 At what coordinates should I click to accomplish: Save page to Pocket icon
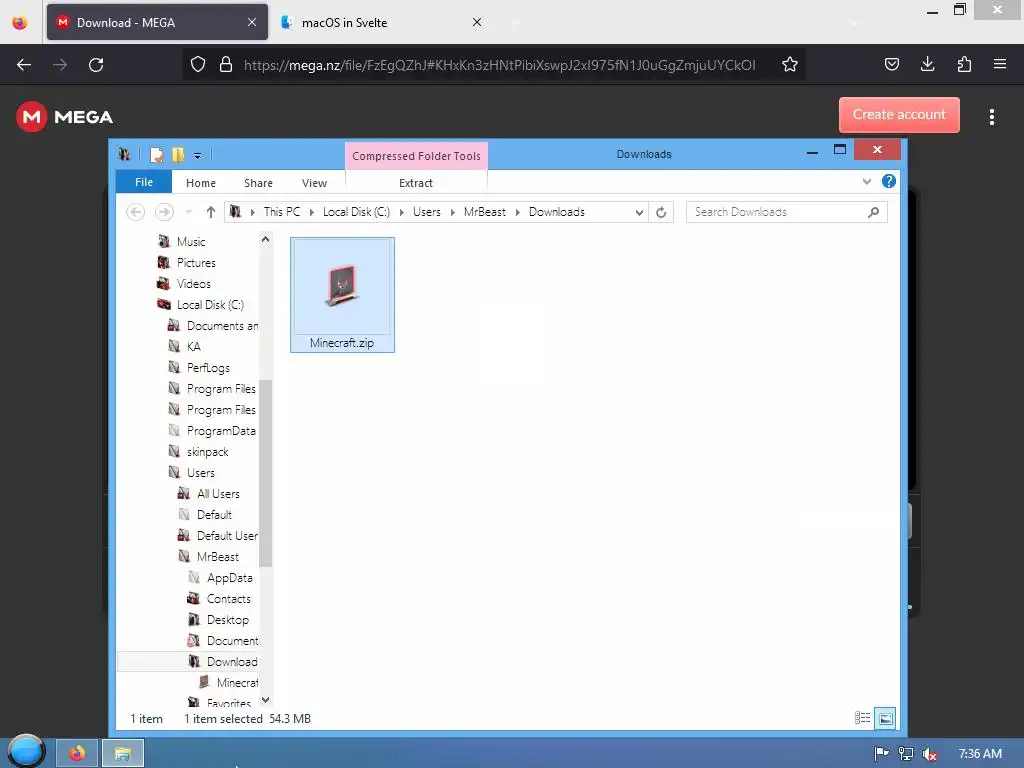(891, 64)
